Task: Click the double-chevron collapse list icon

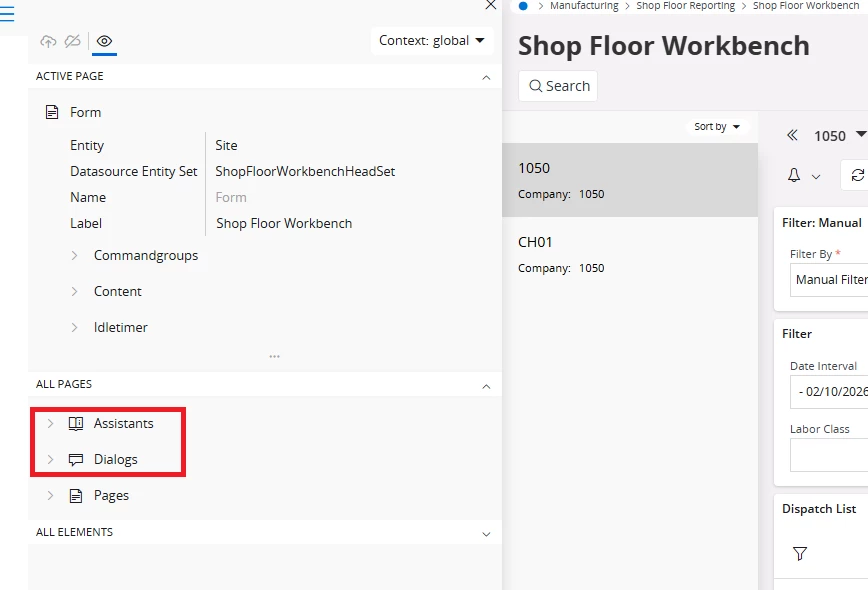Action: [792, 136]
